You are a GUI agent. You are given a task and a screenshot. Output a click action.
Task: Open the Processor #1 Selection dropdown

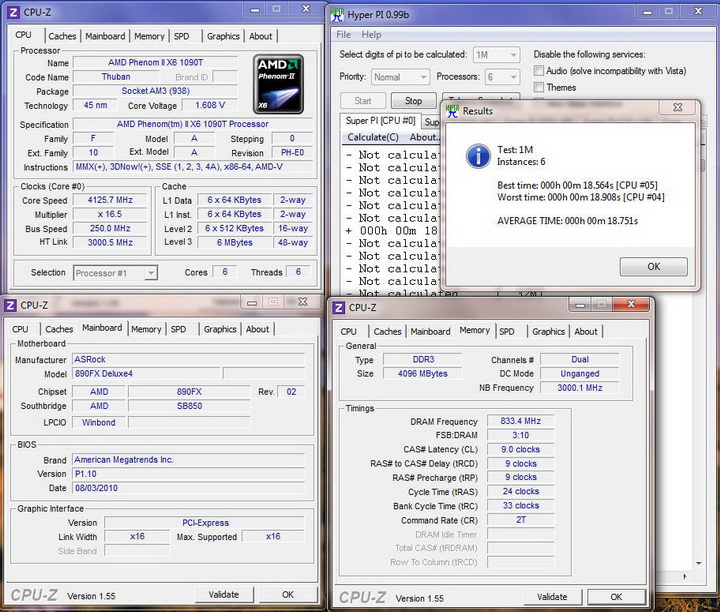(115, 273)
